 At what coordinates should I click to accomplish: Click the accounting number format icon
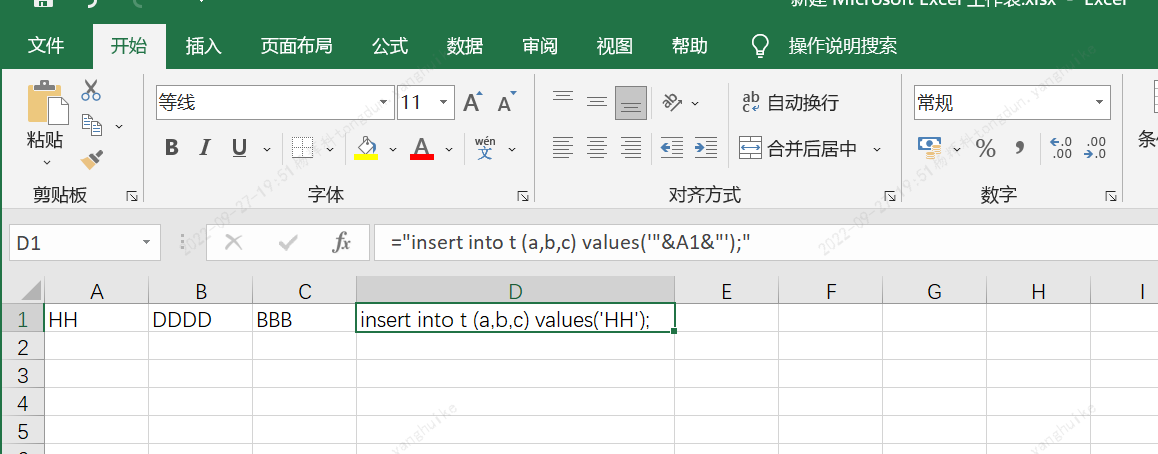tap(930, 148)
